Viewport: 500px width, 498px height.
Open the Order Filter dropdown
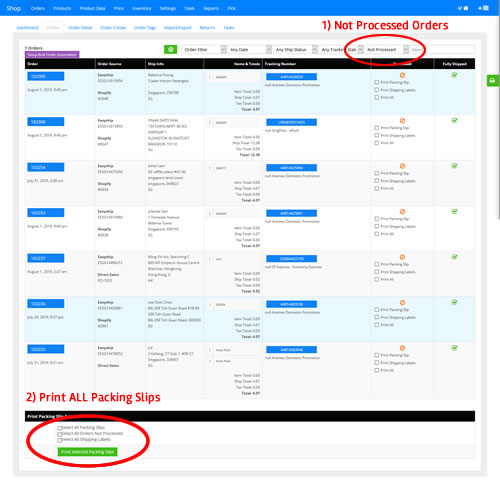click(204, 49)
